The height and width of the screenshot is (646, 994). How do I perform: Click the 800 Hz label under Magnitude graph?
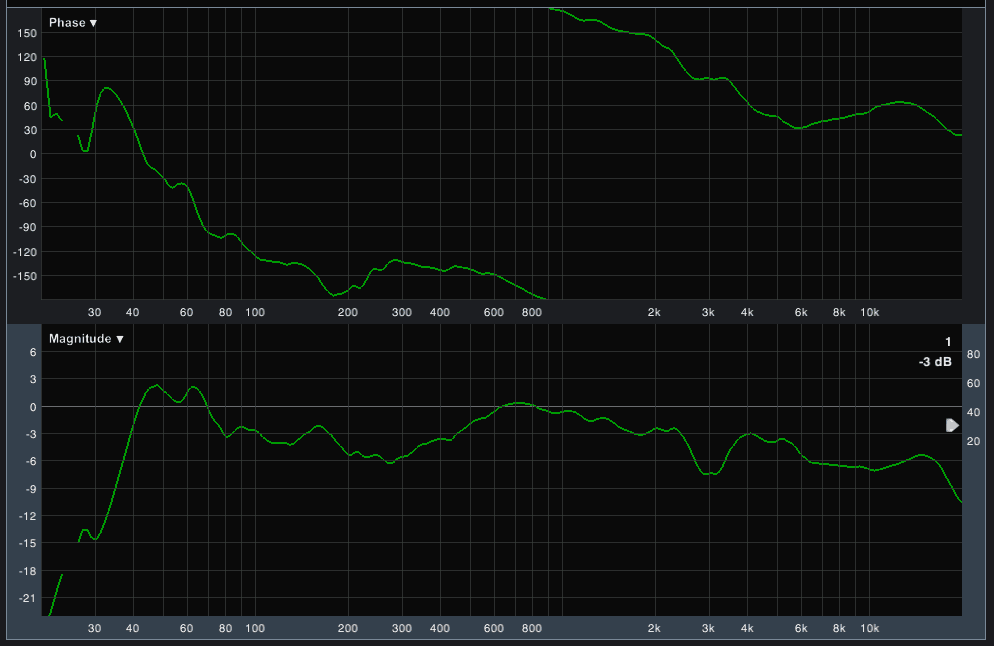coord(531,629)
